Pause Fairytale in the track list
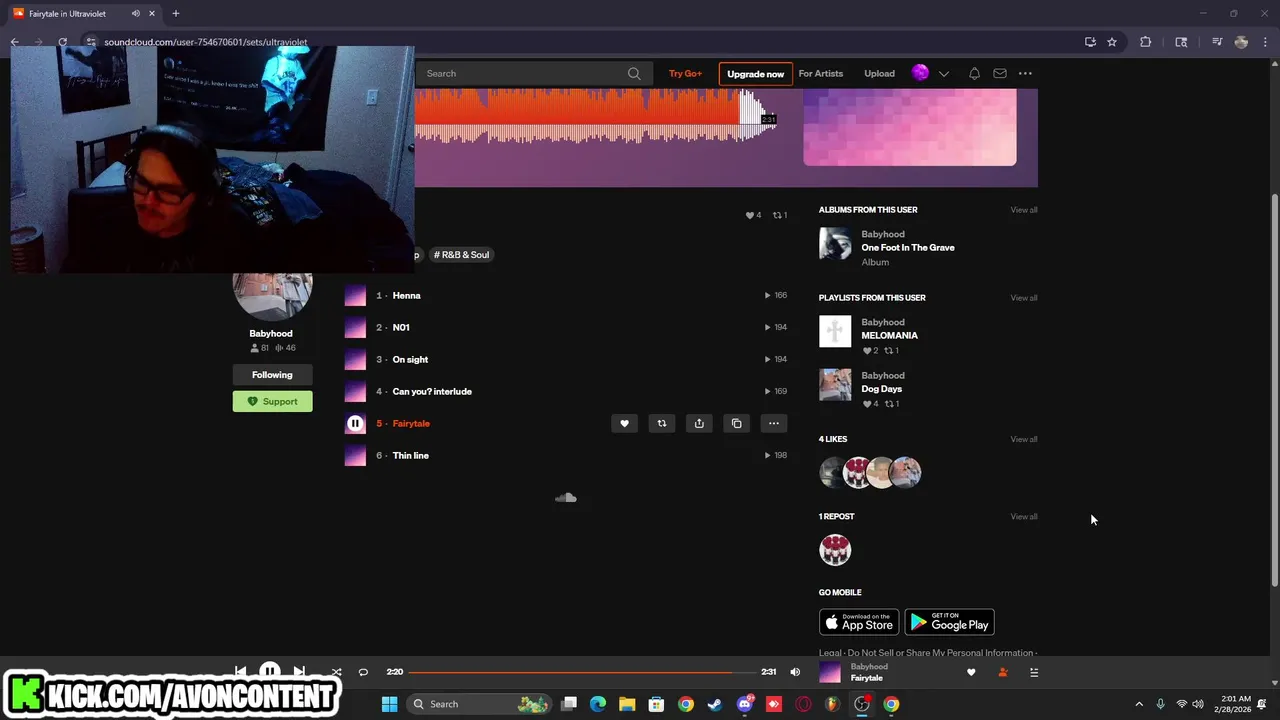The image size is (1280, 720). (x=355, y=423)
